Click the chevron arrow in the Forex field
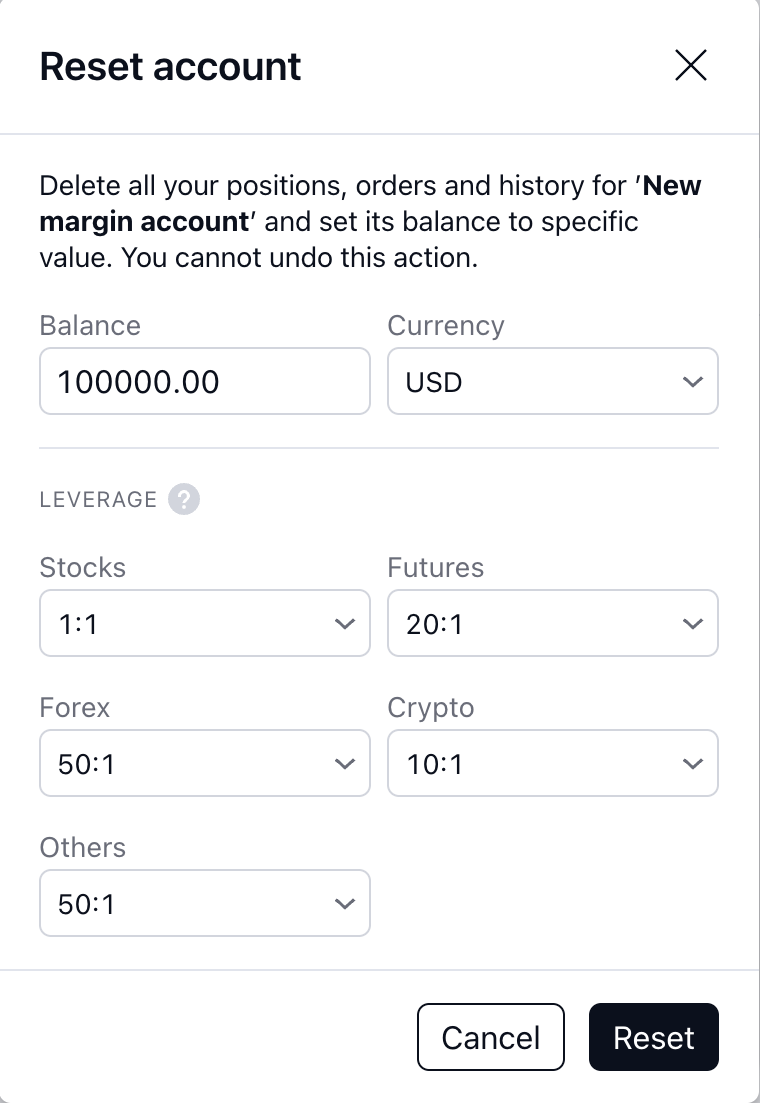 coord(344,764)
